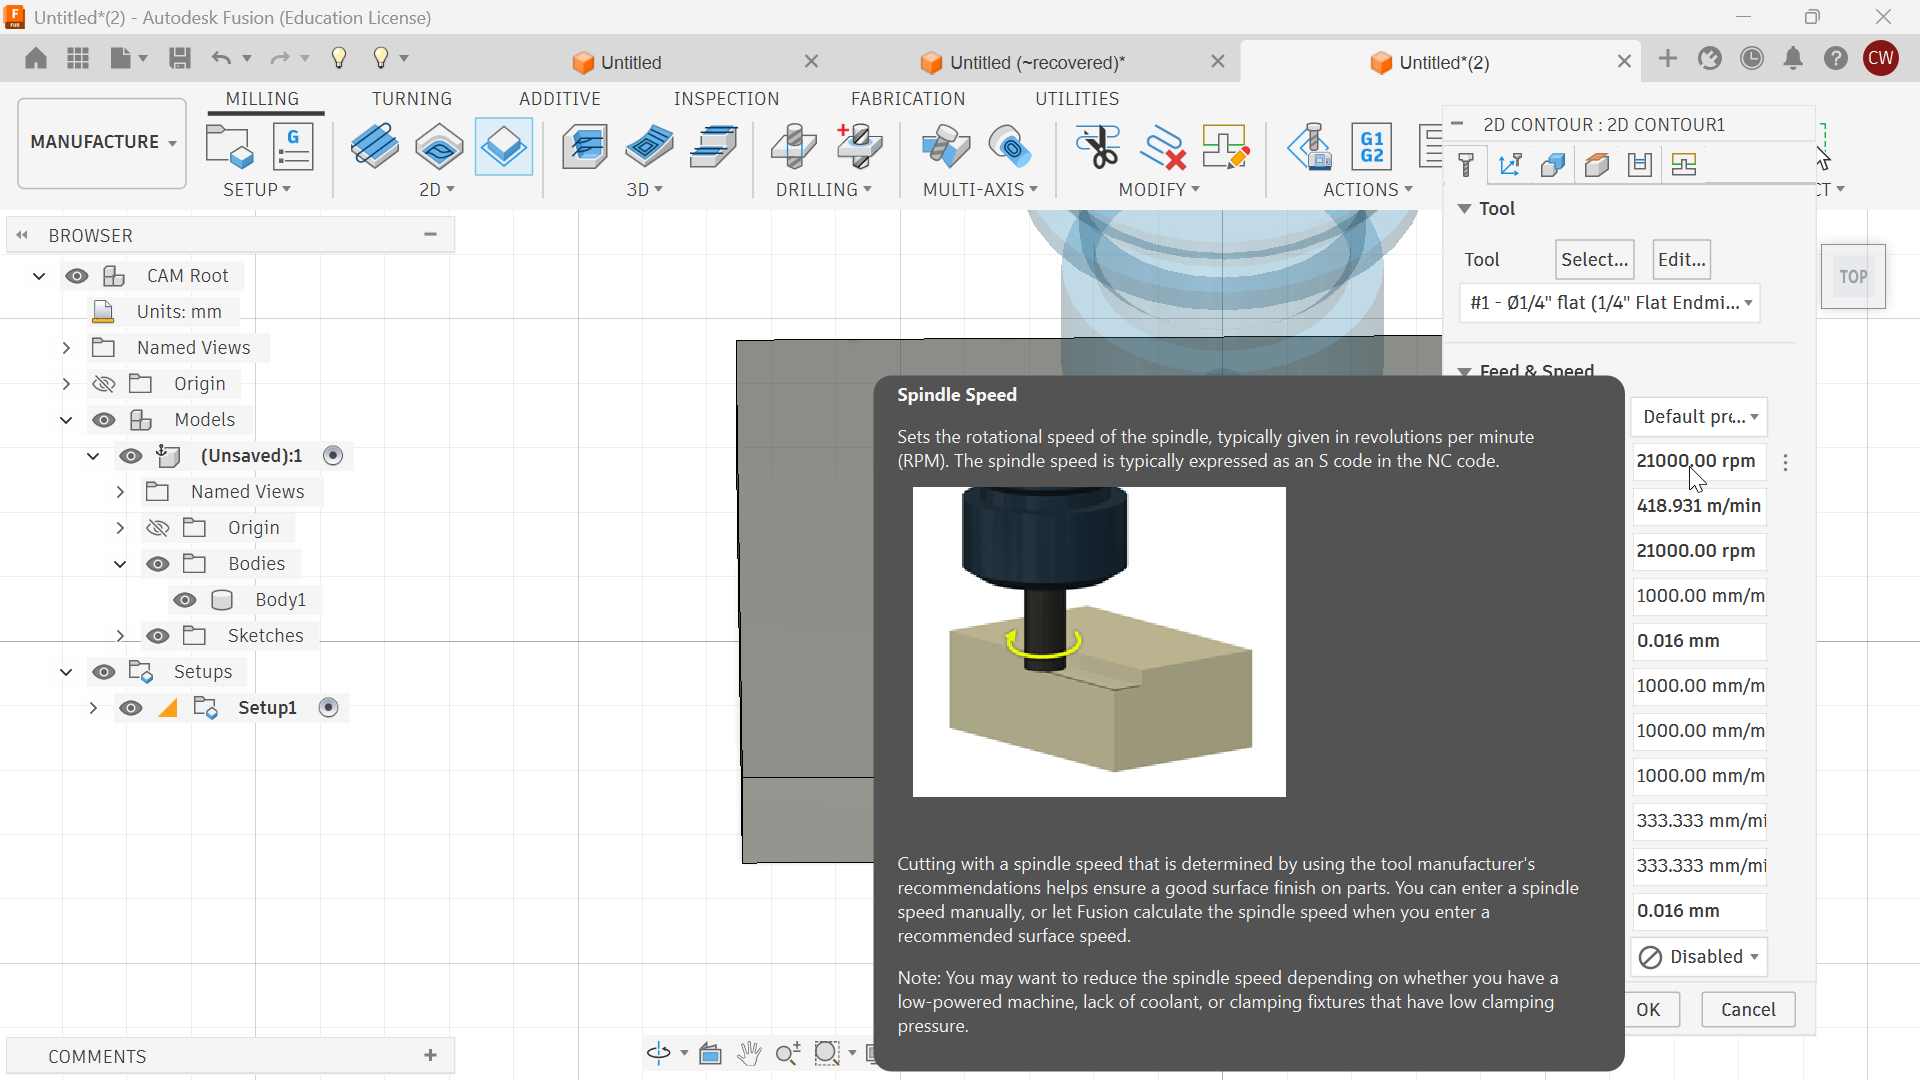Click the NC Program icon
The width and height of the screenshot is (1920, 1080).
click(293, 147)
